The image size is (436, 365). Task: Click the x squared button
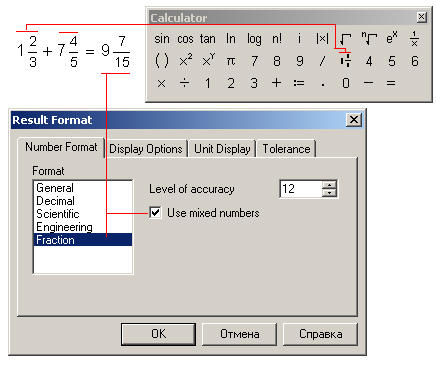(186, 61)
